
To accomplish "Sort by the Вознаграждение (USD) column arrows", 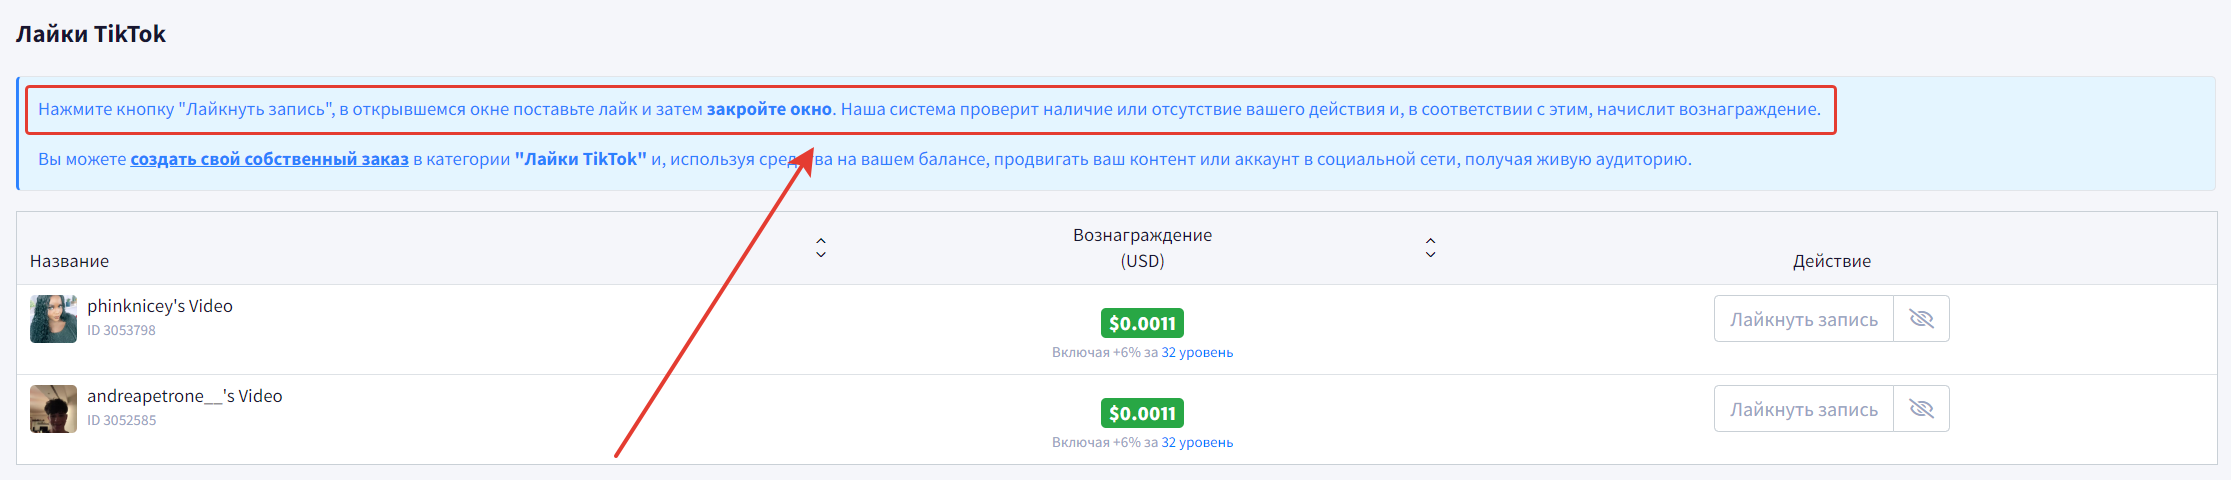I will [1430, 248].
